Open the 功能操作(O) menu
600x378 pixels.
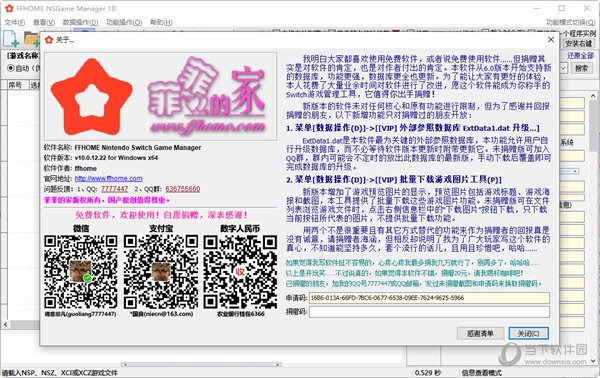point(124,23)
